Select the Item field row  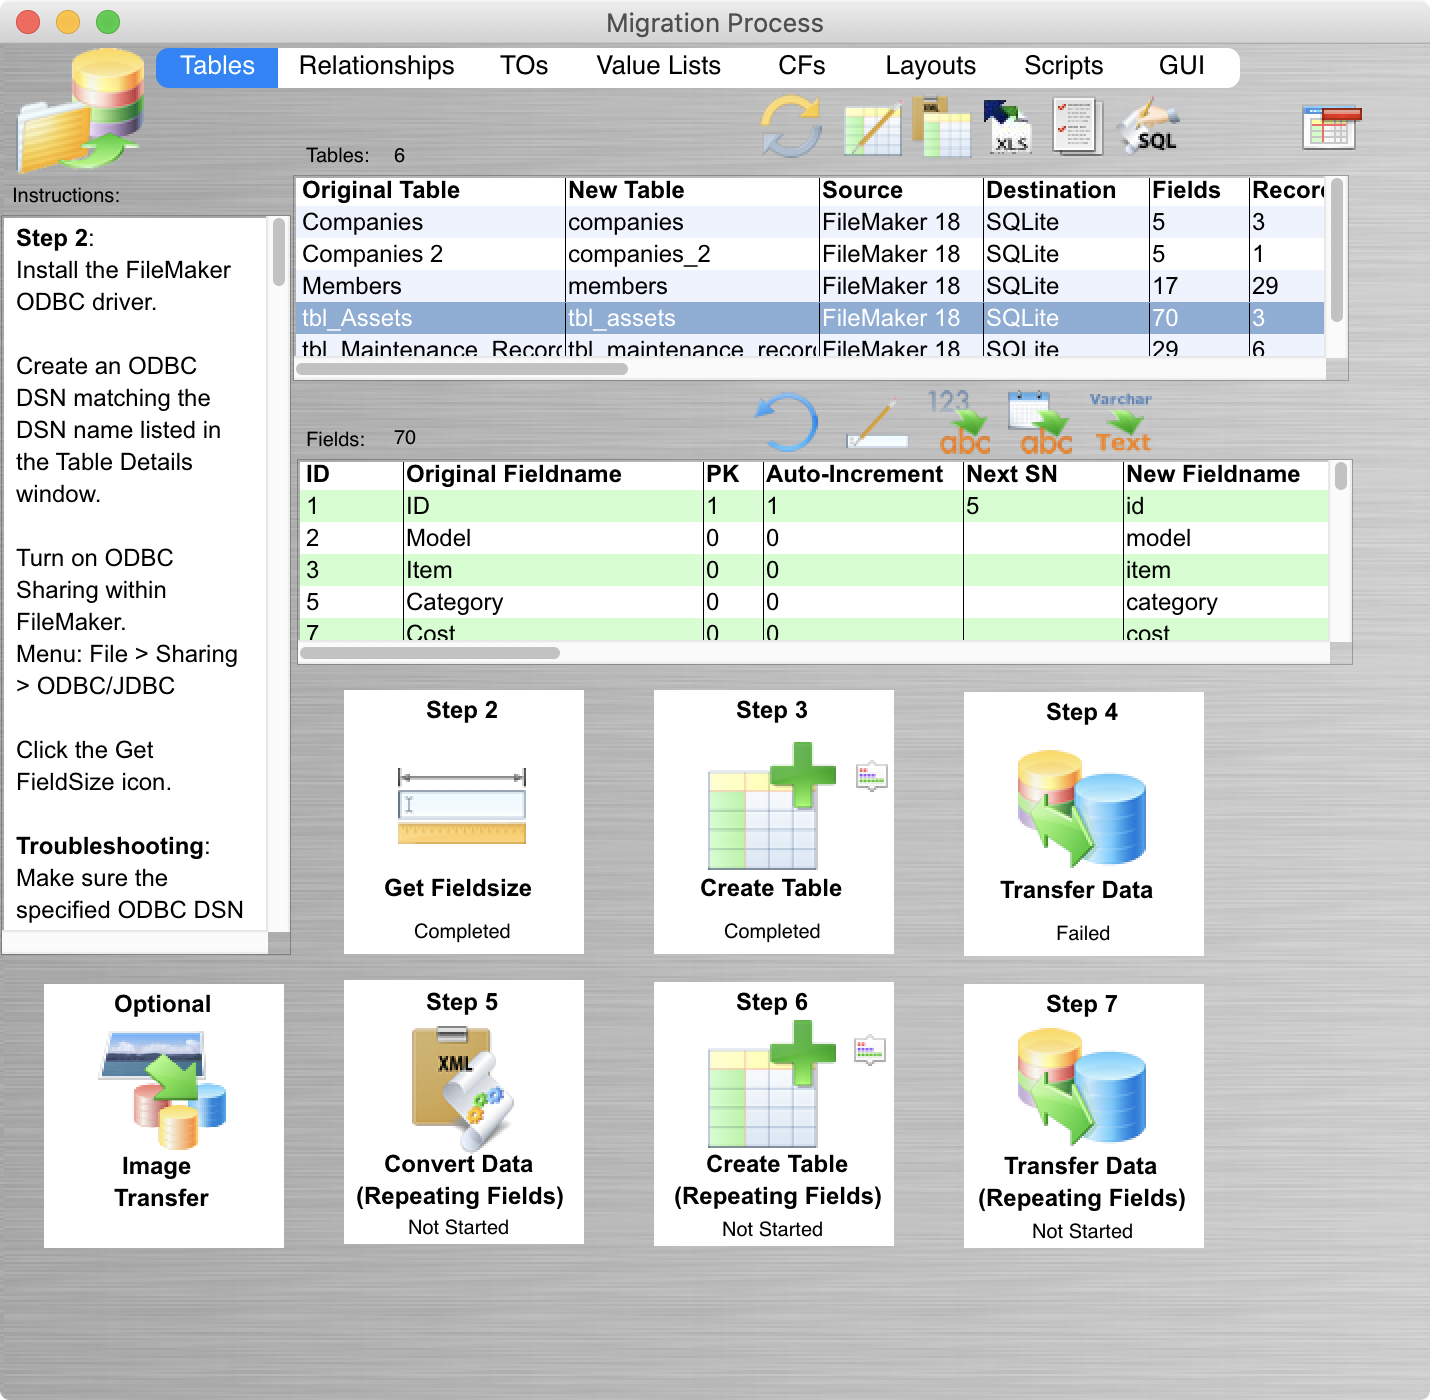814,570
